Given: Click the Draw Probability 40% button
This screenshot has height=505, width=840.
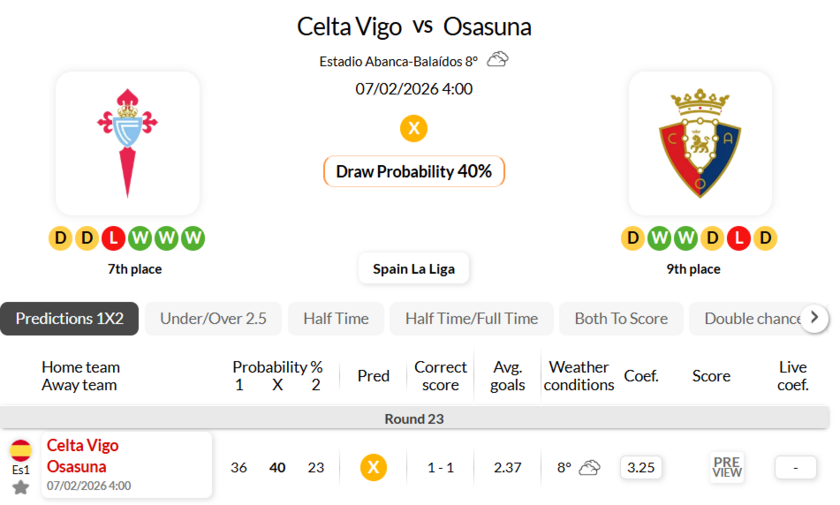Looking at the screenshot, I should pyautogui.click(x=414, y=171).
